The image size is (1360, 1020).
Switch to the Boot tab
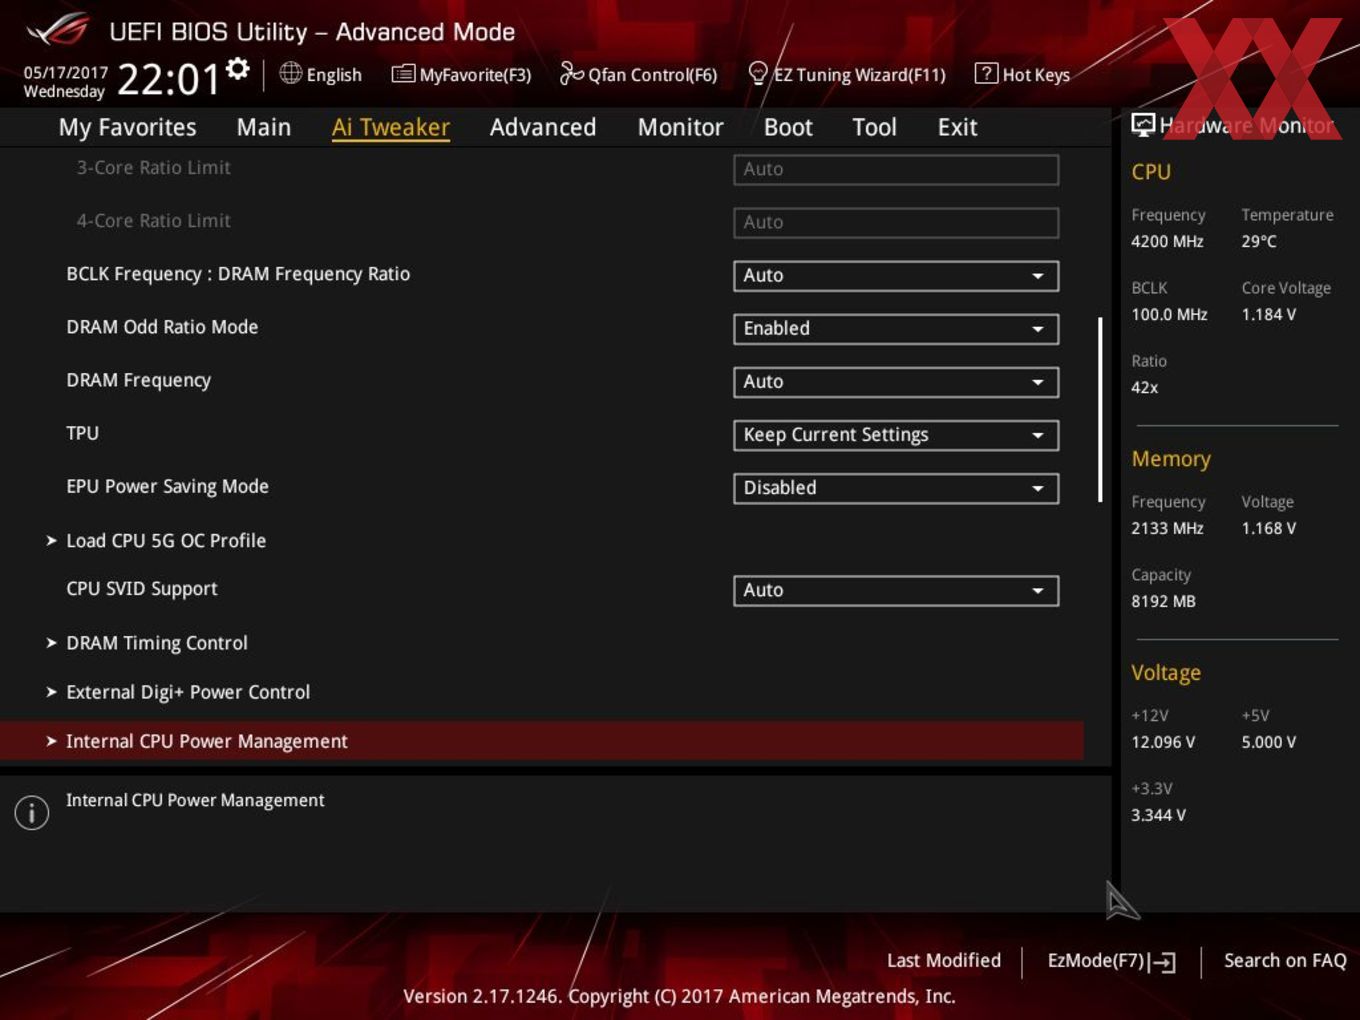(788, 128)
